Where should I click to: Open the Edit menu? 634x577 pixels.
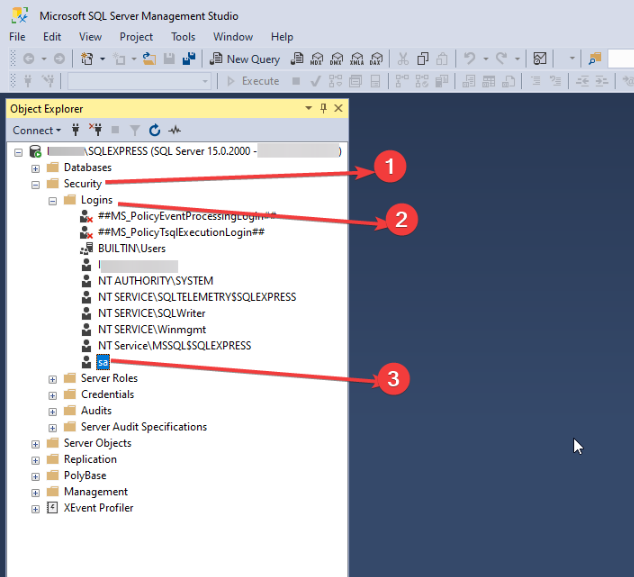tap(52, 37)
